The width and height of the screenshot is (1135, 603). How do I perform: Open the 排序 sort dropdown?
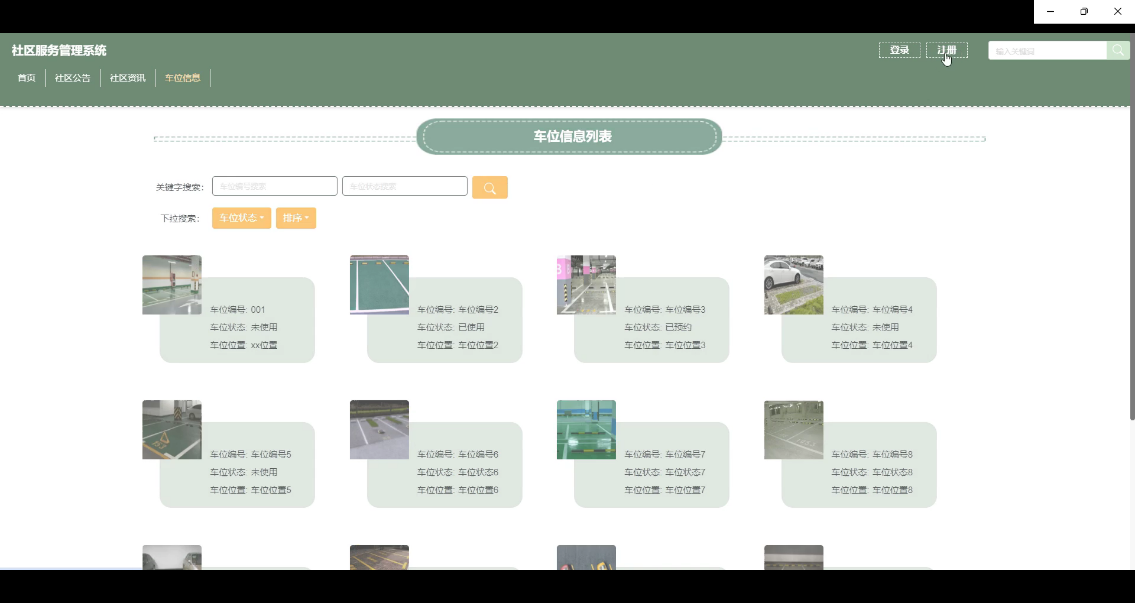coord(295,218)
